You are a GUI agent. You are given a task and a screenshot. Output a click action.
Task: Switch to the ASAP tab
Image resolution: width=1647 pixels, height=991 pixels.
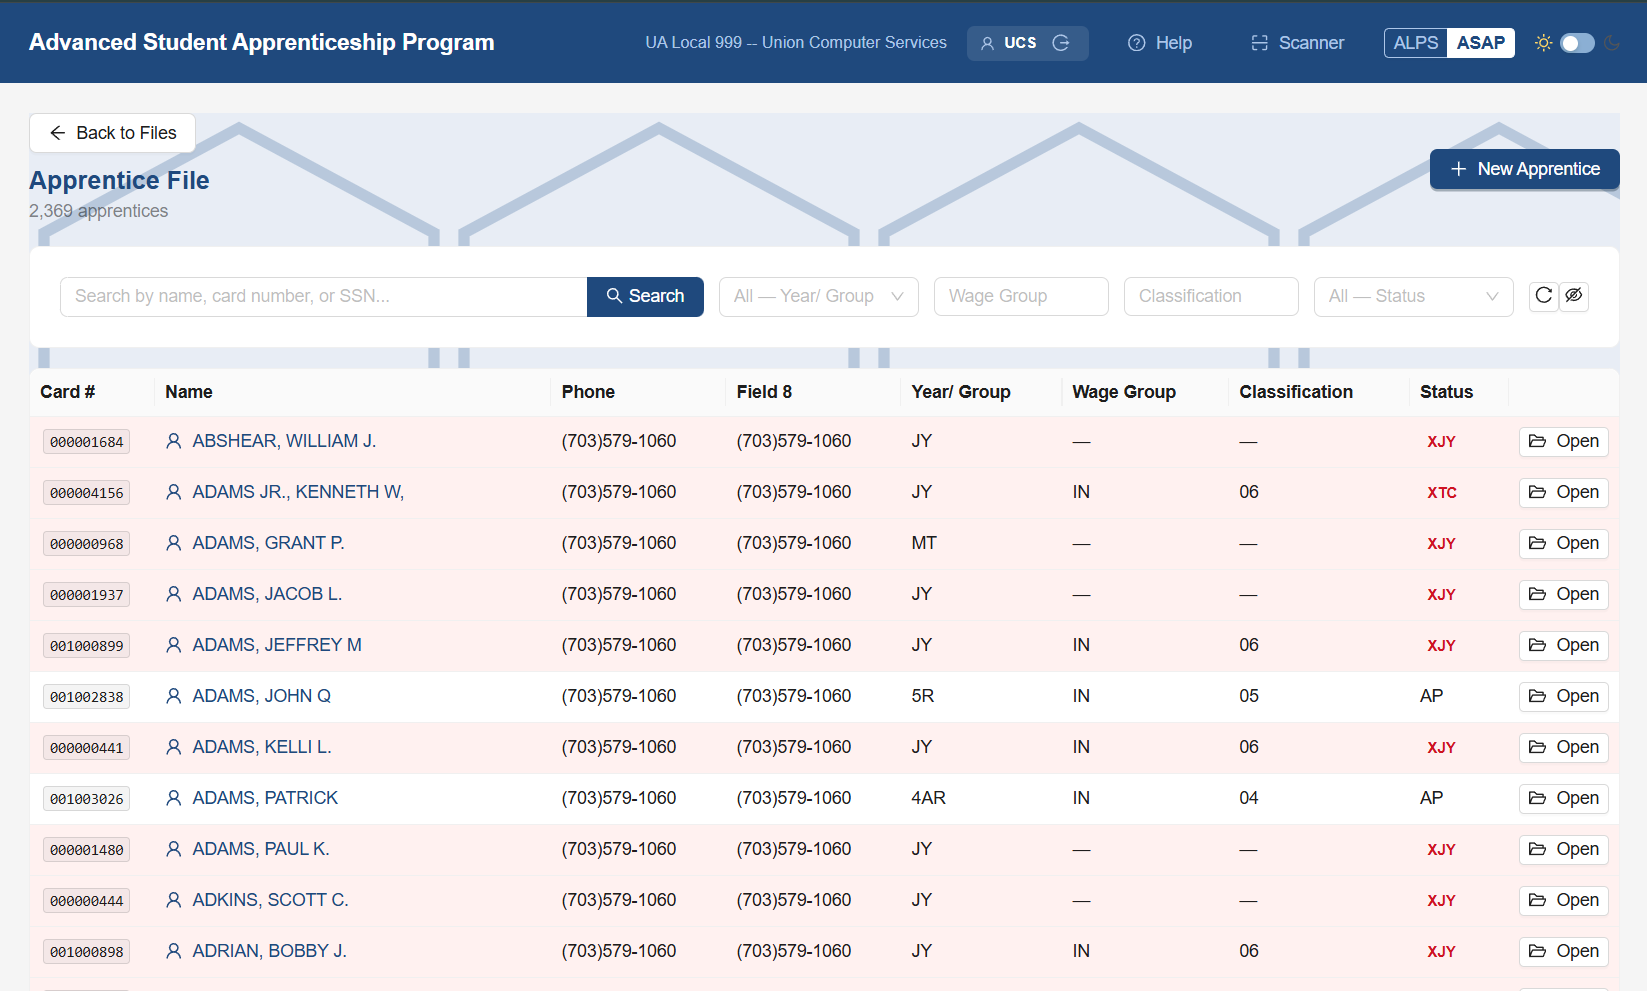pyautogui.click(x=1480, y=43)
